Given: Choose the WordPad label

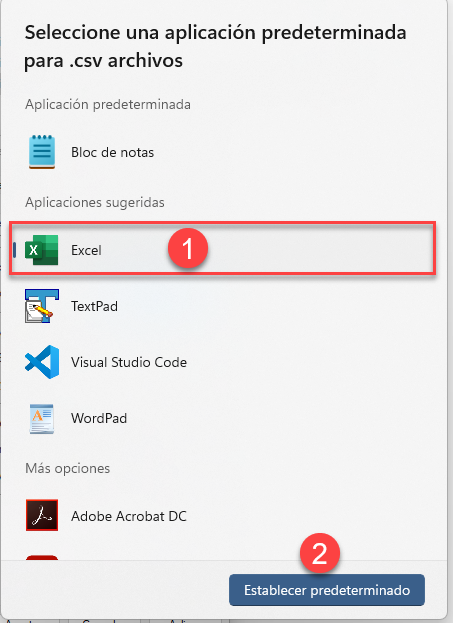Looking at the screenshot, I should tap(99, 418).
